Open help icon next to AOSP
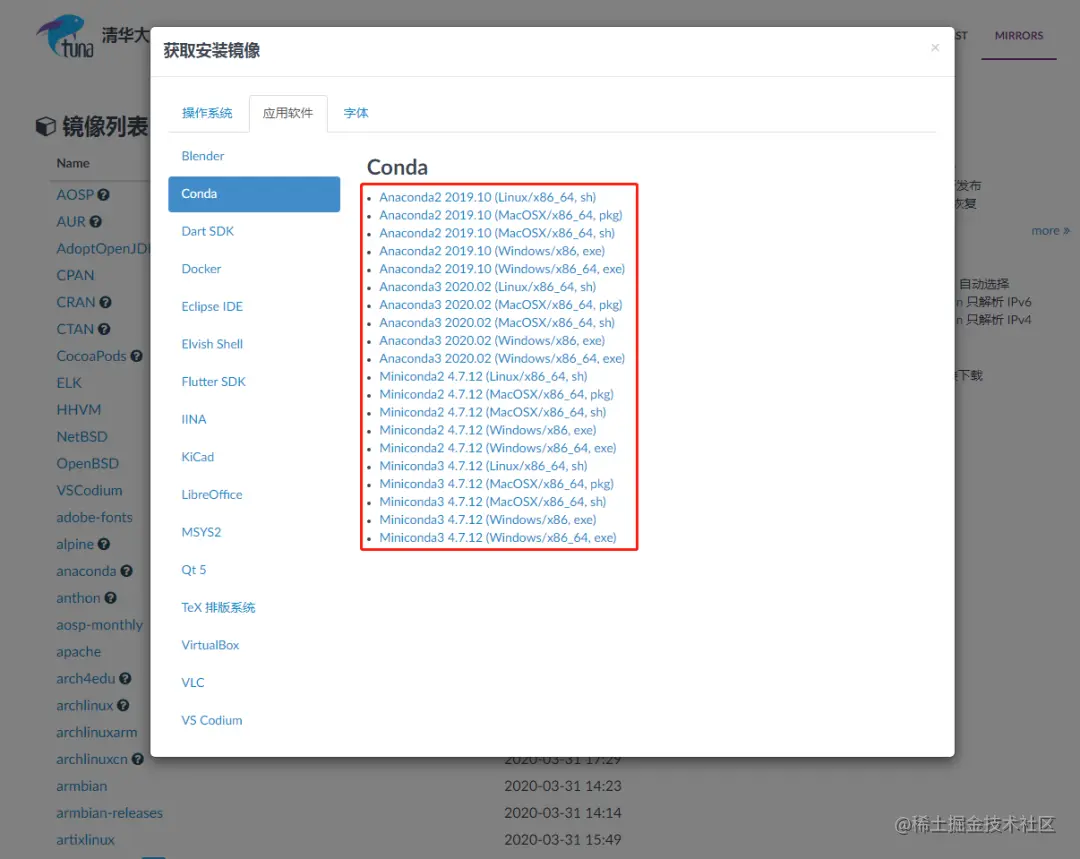 click(103, 195)
